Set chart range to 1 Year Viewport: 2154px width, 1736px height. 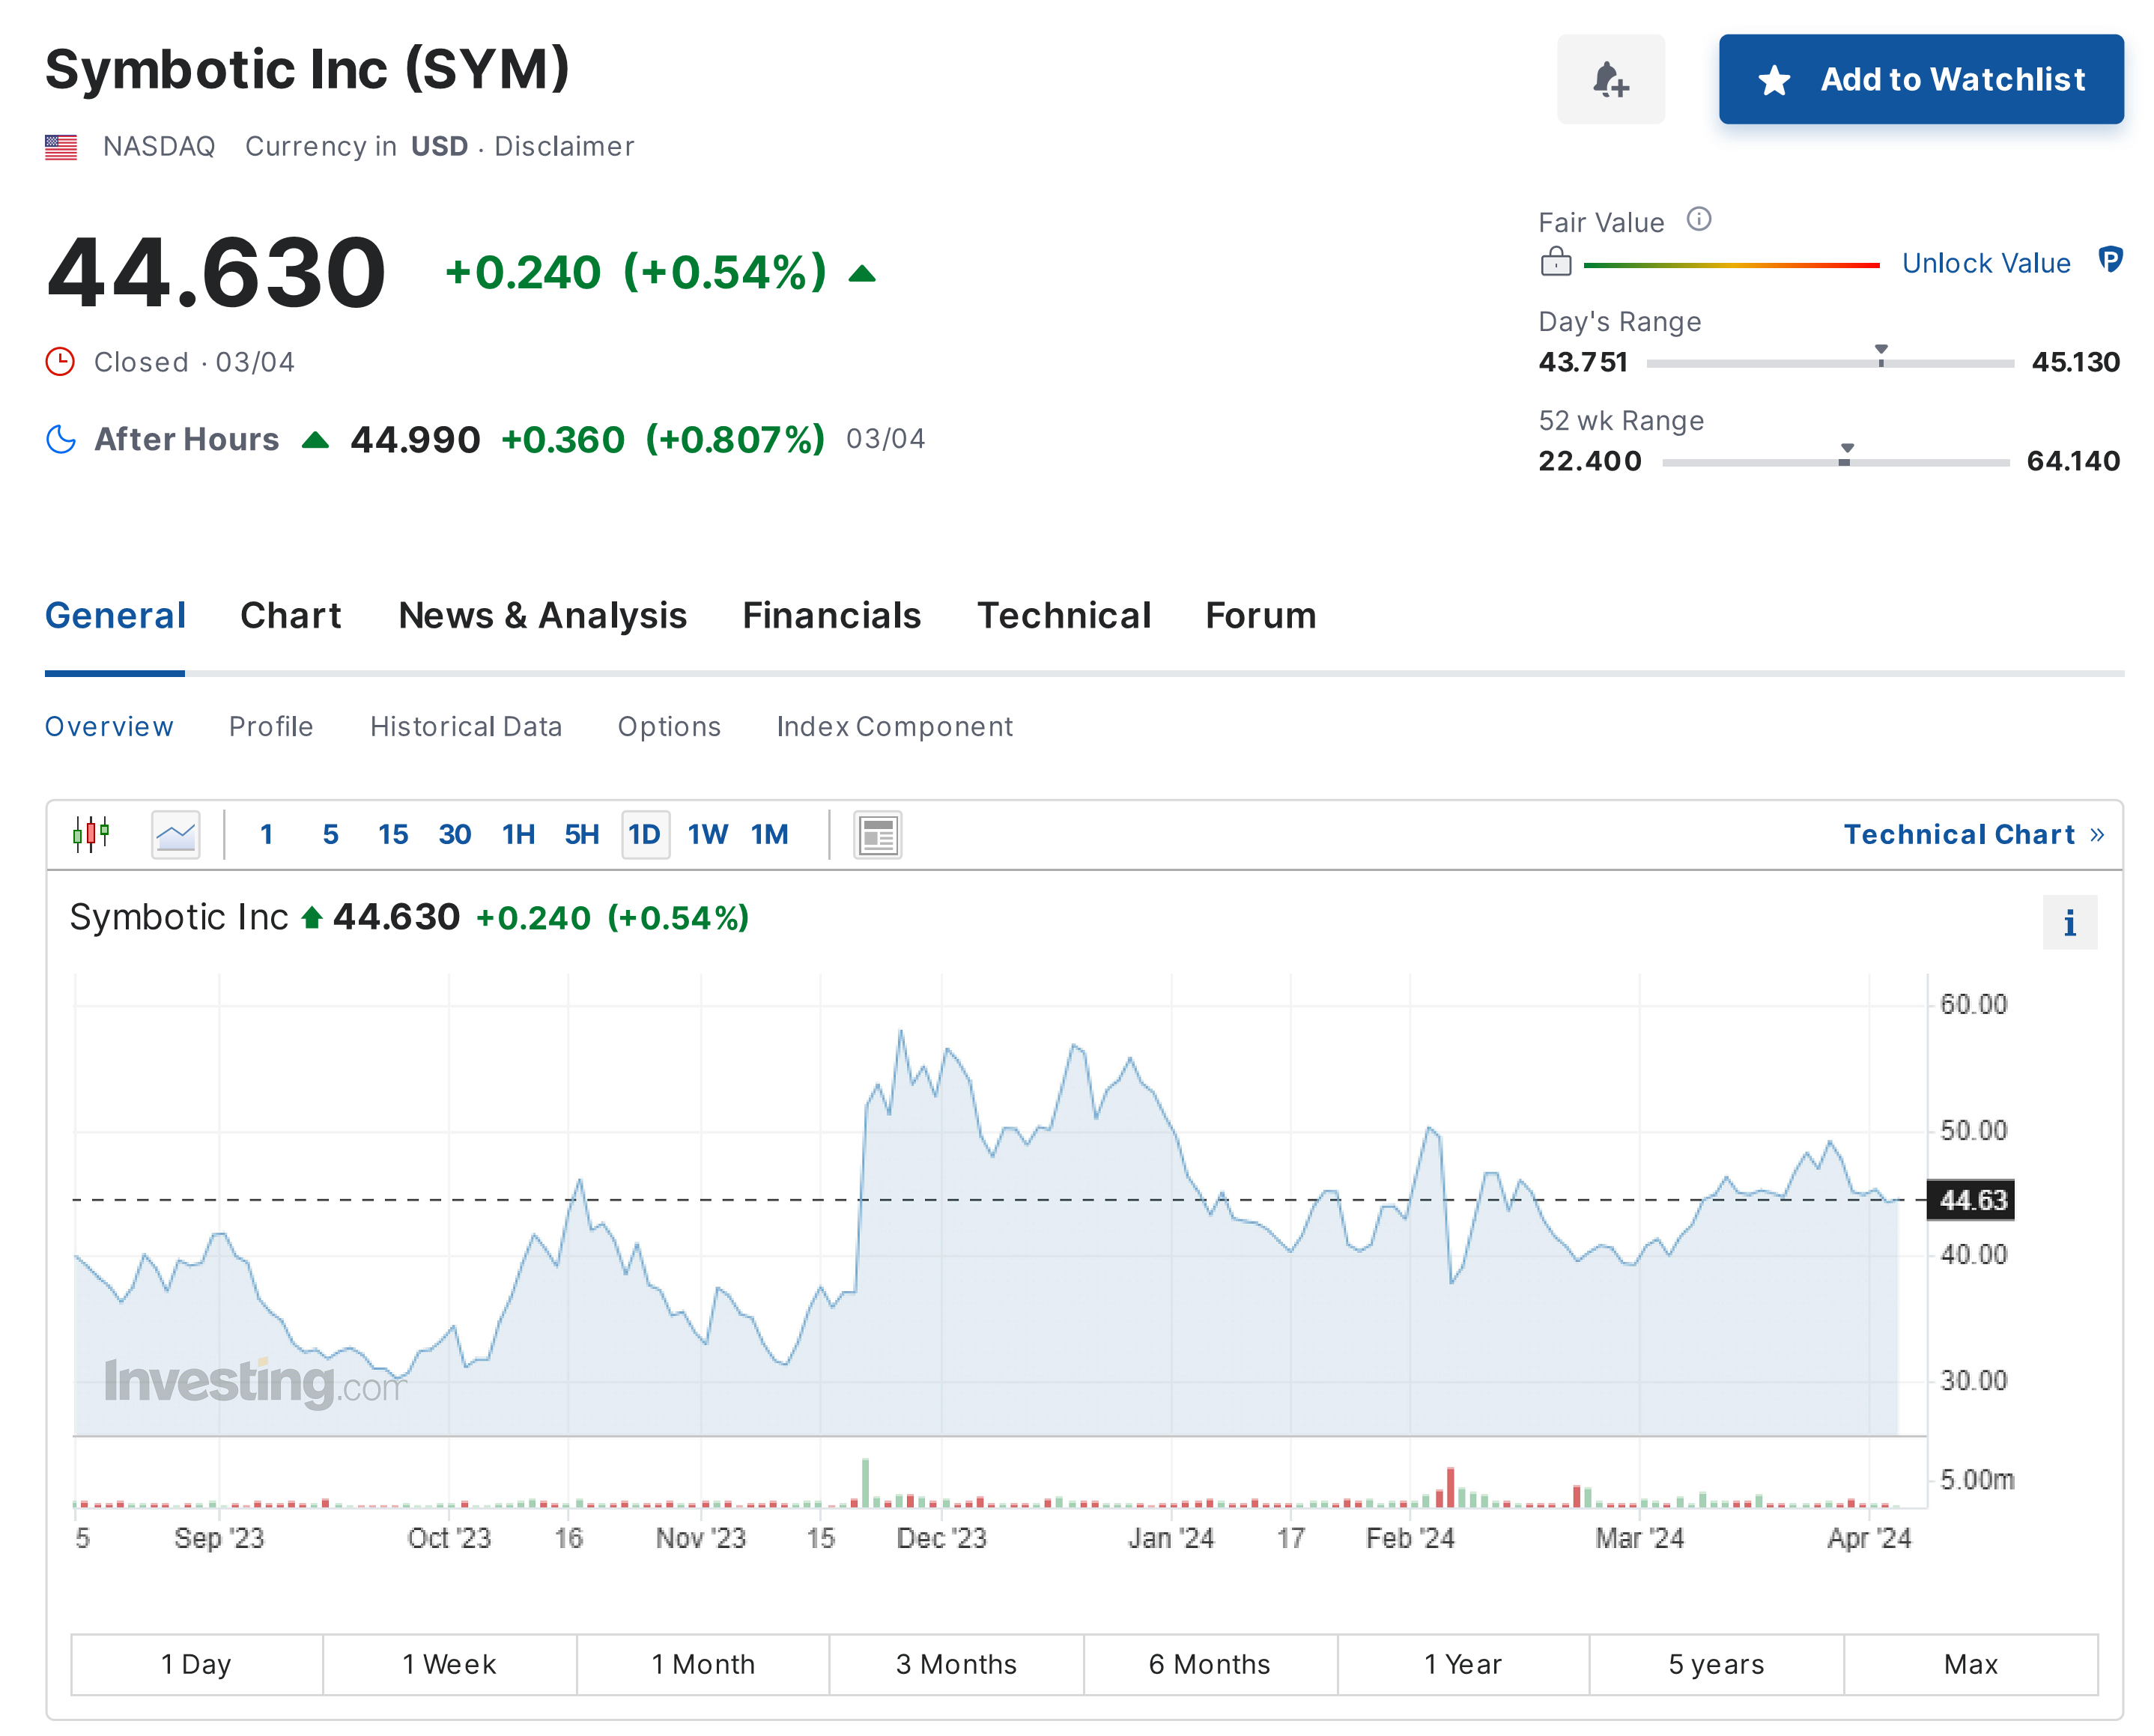click(1462, 1664)
